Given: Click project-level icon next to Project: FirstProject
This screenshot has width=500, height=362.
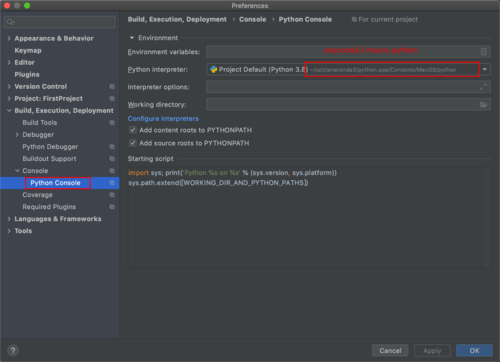Looking at the screenshot, I should coord(112,99).
